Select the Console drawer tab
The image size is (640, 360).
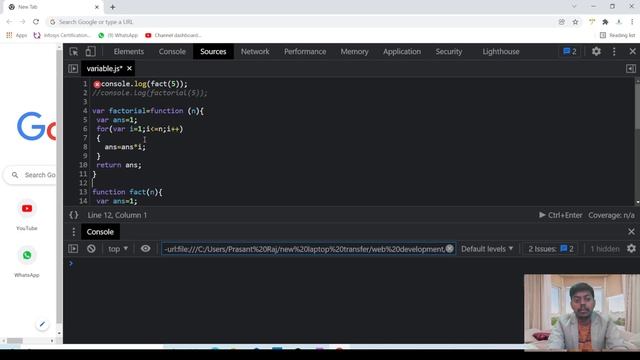point(100,232)
